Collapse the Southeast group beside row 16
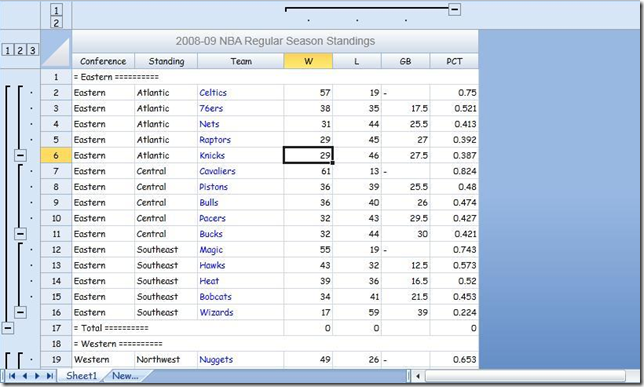 (20, 312)
